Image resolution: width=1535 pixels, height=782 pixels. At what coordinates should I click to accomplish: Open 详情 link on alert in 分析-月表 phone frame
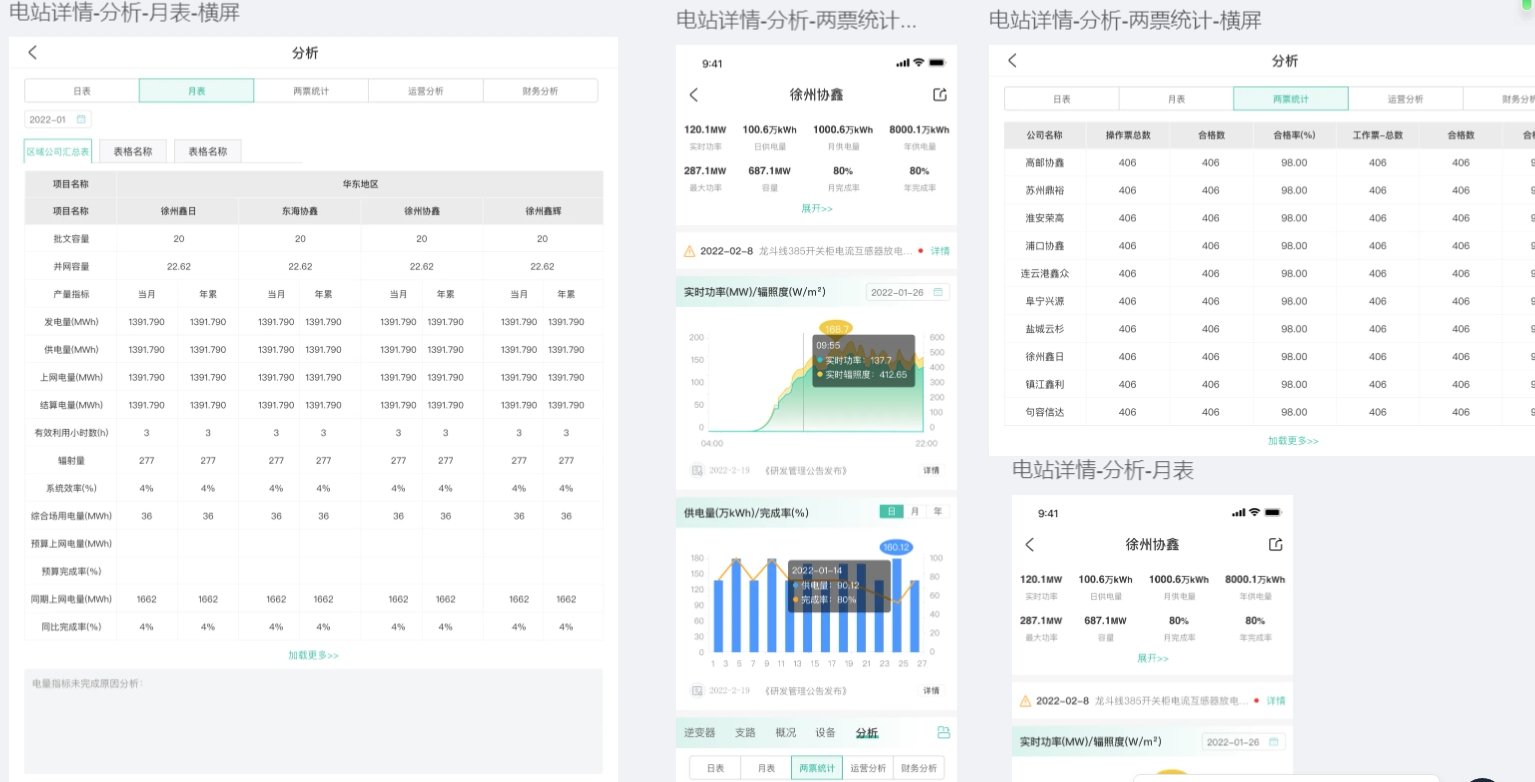pyautogui.click(x=1276, y=701)
